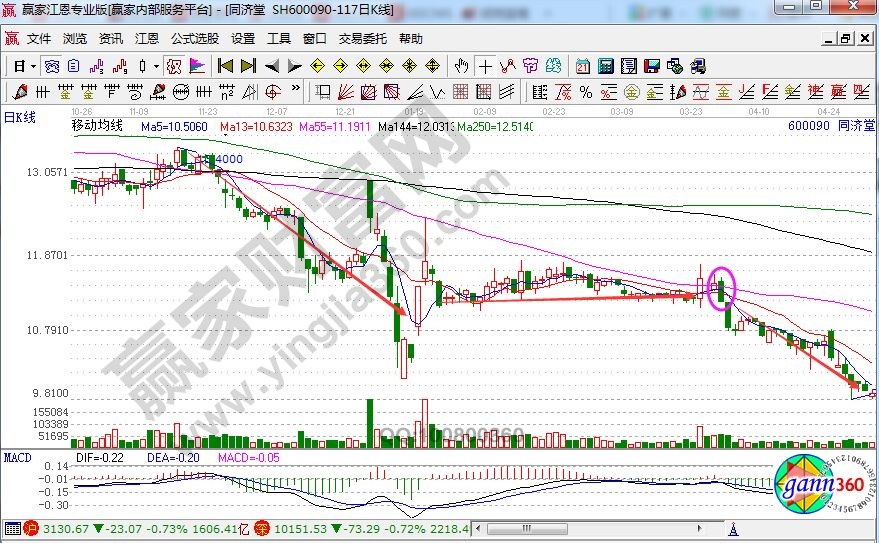
Task: Click the hand pan tool icon
Action: 461,66
